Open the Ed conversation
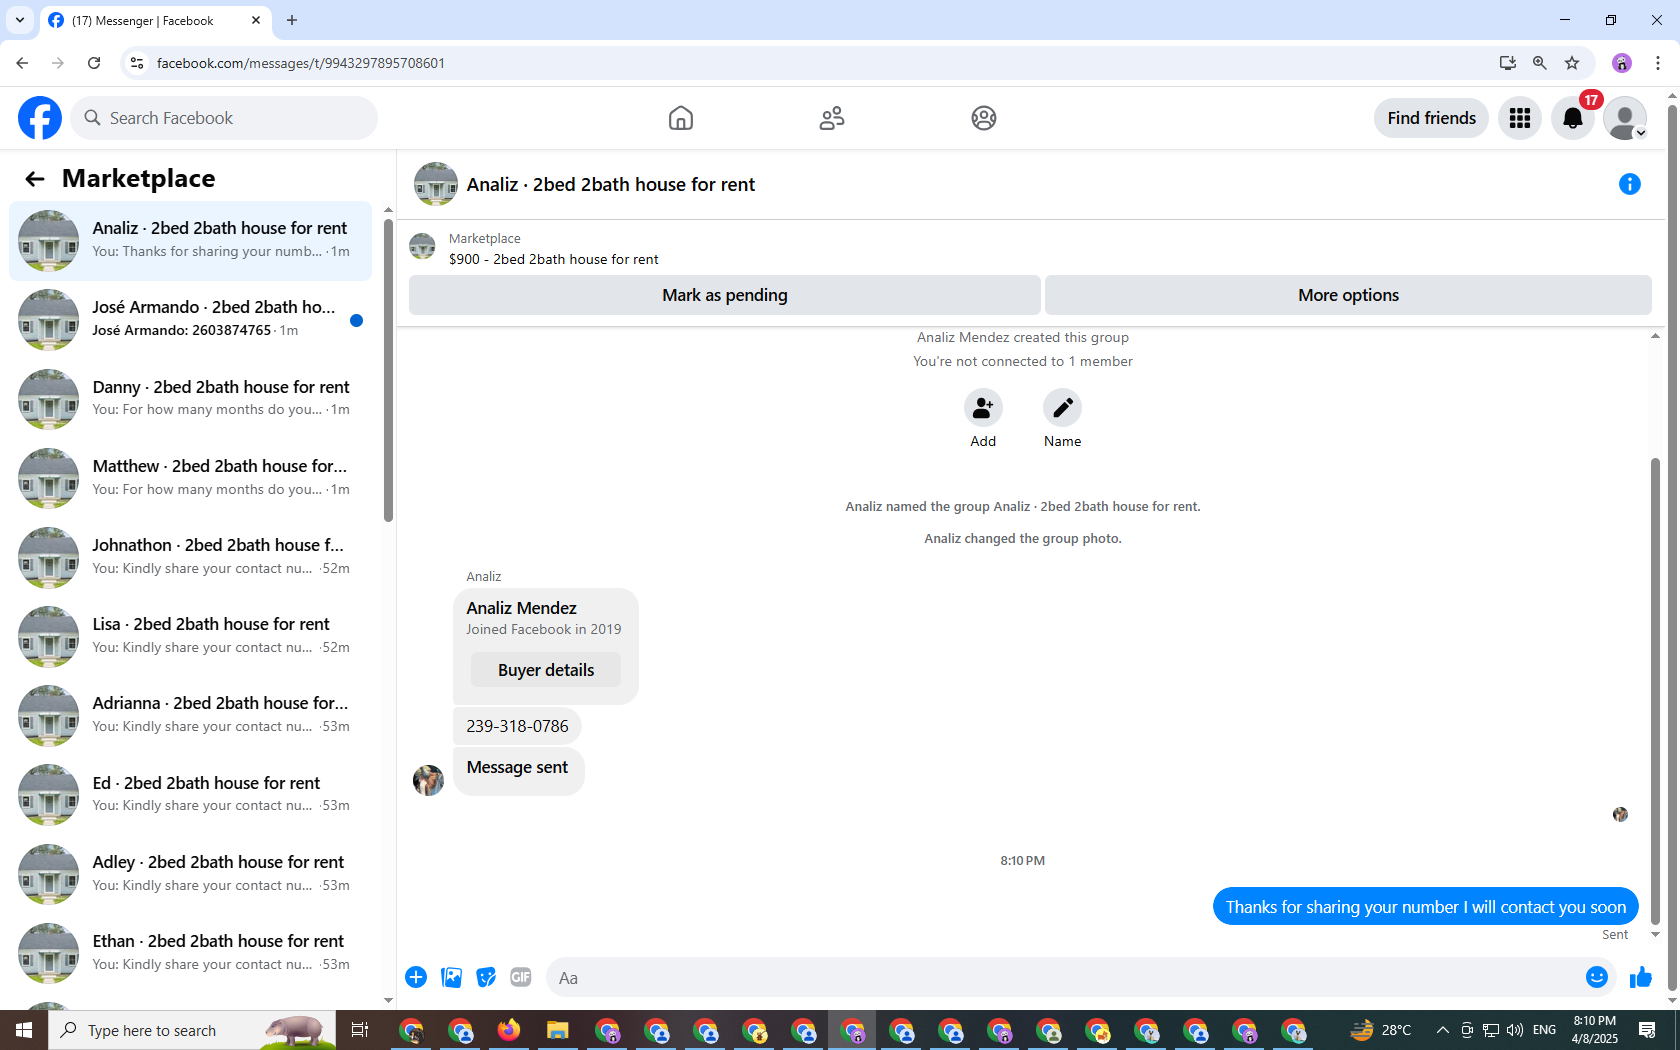This screenshot has height=1050, width=1680. point(190,795)
